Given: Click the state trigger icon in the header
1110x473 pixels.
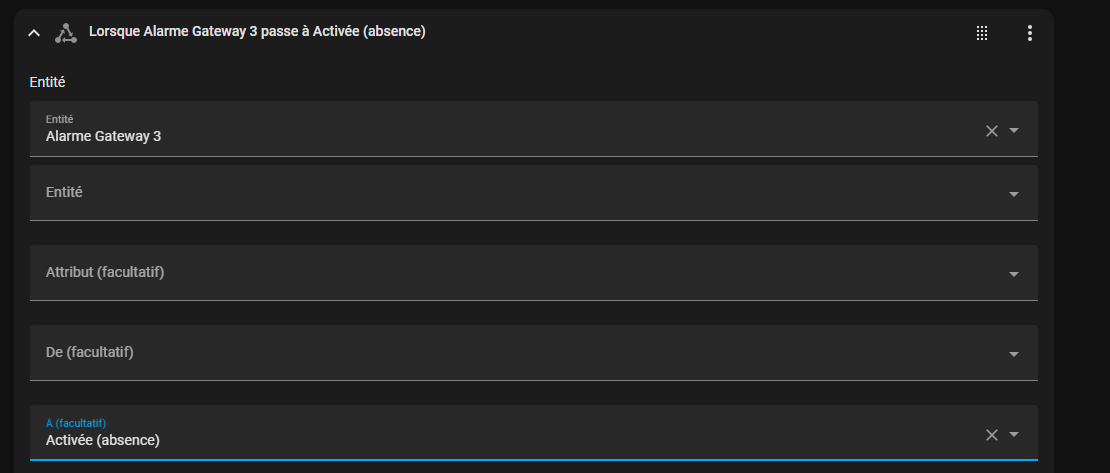Looking at the screenshot, I should pyautogui.click(x=66, y=33).
